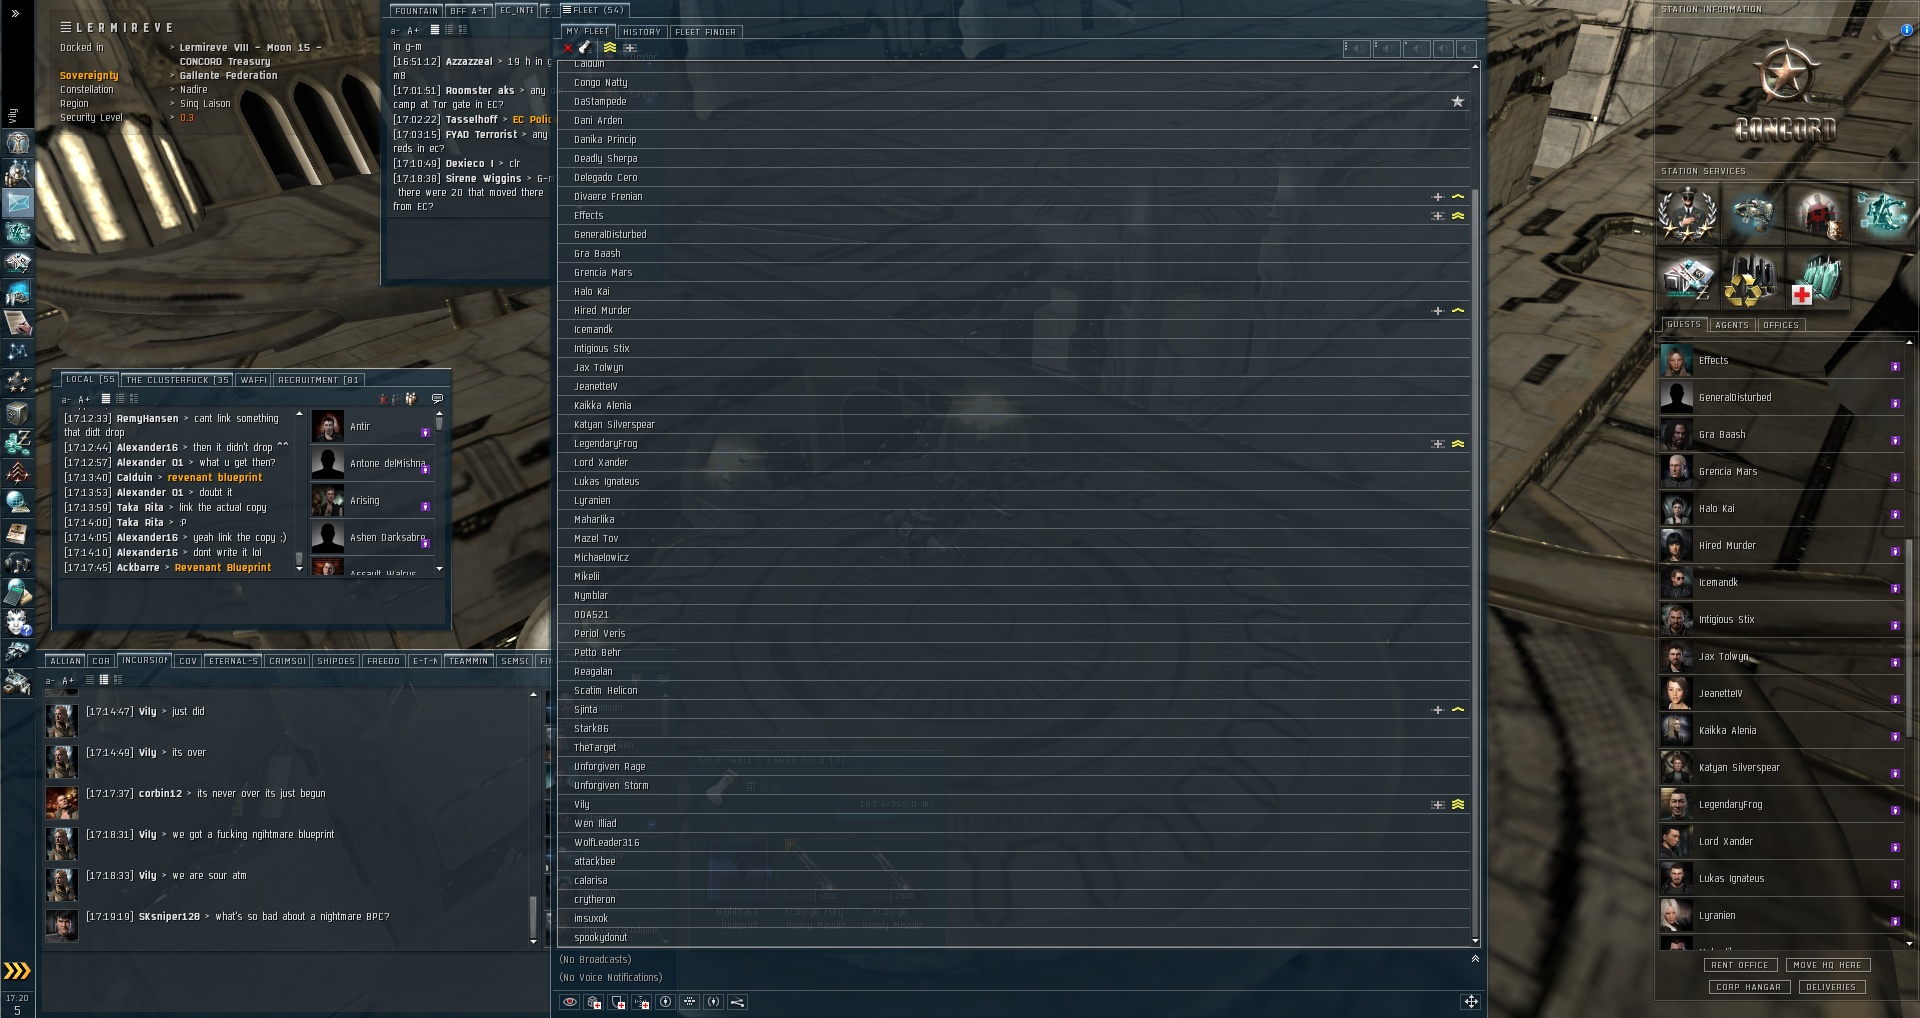This screenshot has width=1920, height=1018.
Task: Open the headphones jukebox icon in the sidebar
Action: click(x=18, y=563)
